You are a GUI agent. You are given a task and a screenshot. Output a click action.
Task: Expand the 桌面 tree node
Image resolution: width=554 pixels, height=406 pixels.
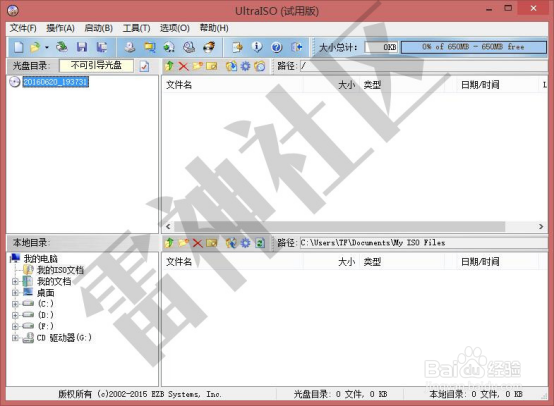point(15,293)
